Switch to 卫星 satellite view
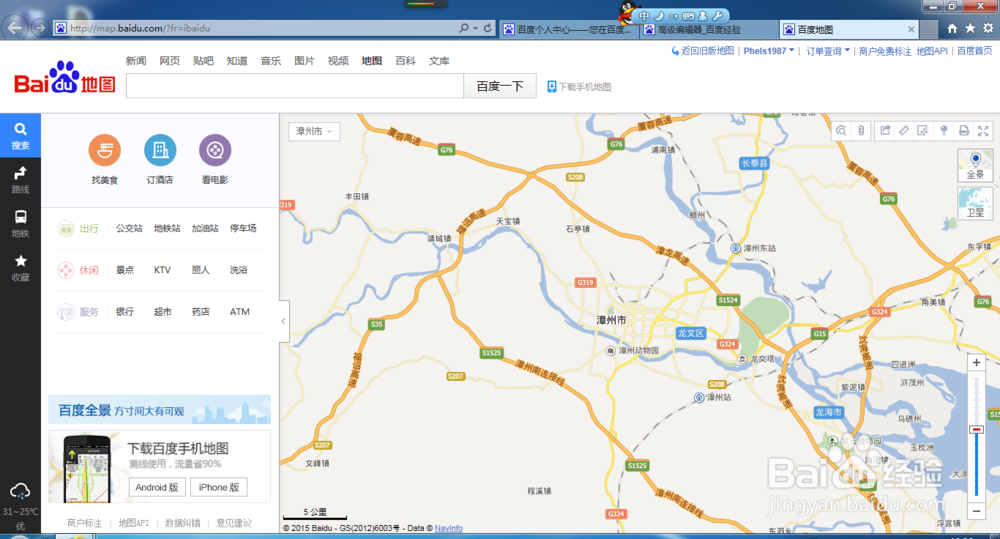 (975, 203)
